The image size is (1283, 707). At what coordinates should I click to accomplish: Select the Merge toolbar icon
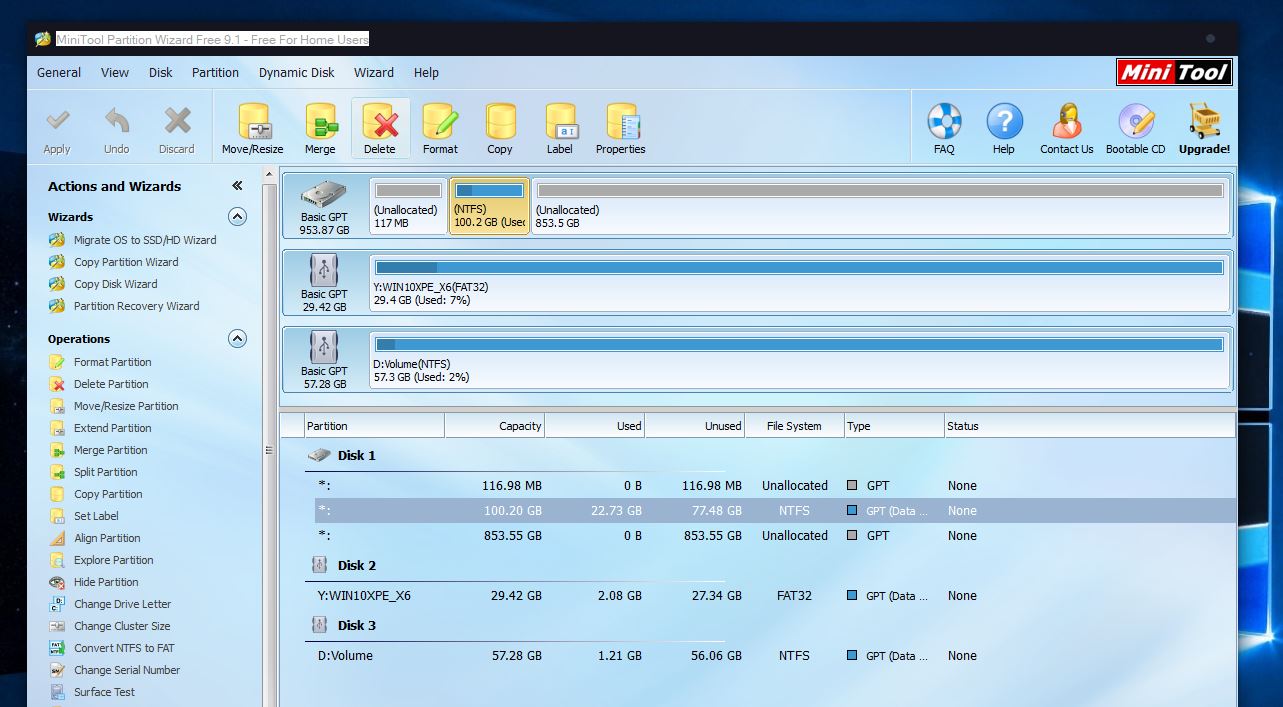[x=320, y=121]
